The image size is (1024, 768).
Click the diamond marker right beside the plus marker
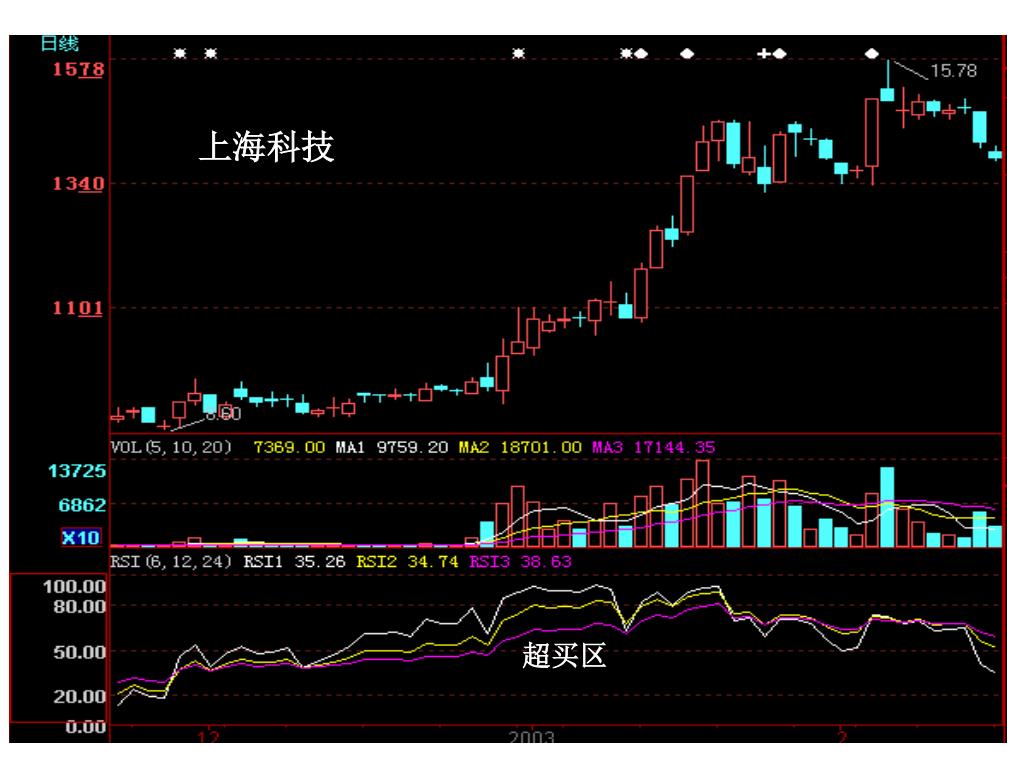[779, 54]
